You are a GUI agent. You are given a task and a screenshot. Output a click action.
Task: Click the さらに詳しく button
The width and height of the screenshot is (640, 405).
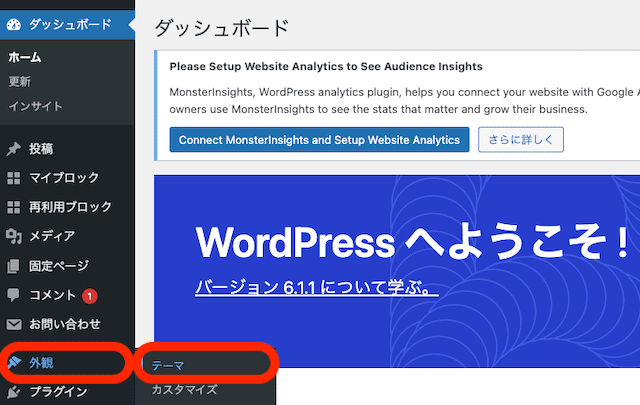521,140
